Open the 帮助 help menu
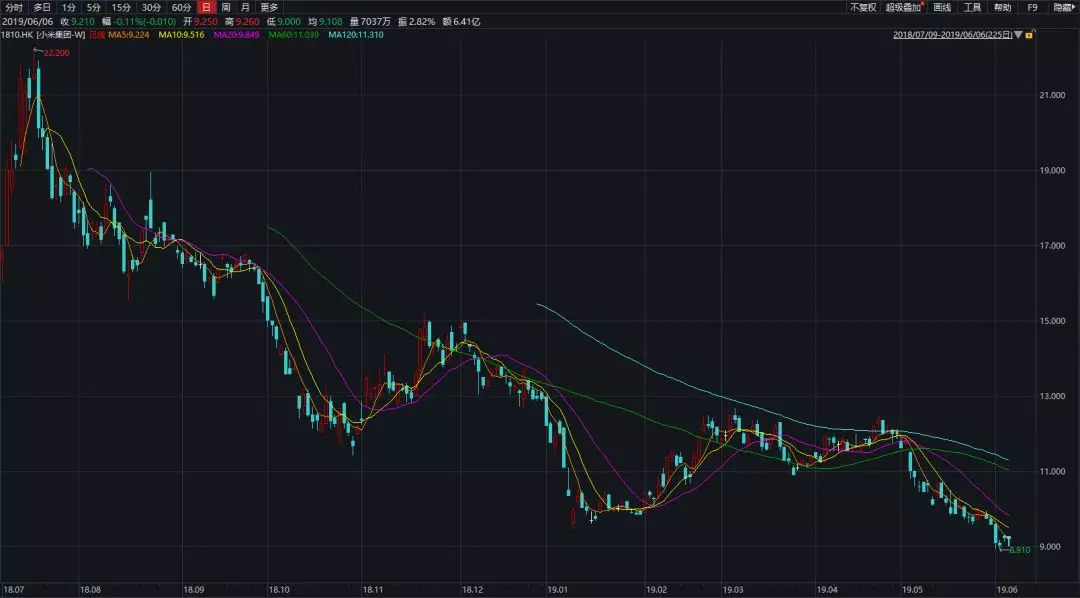The image size is (1080, 598). [x=1002, y=7]
